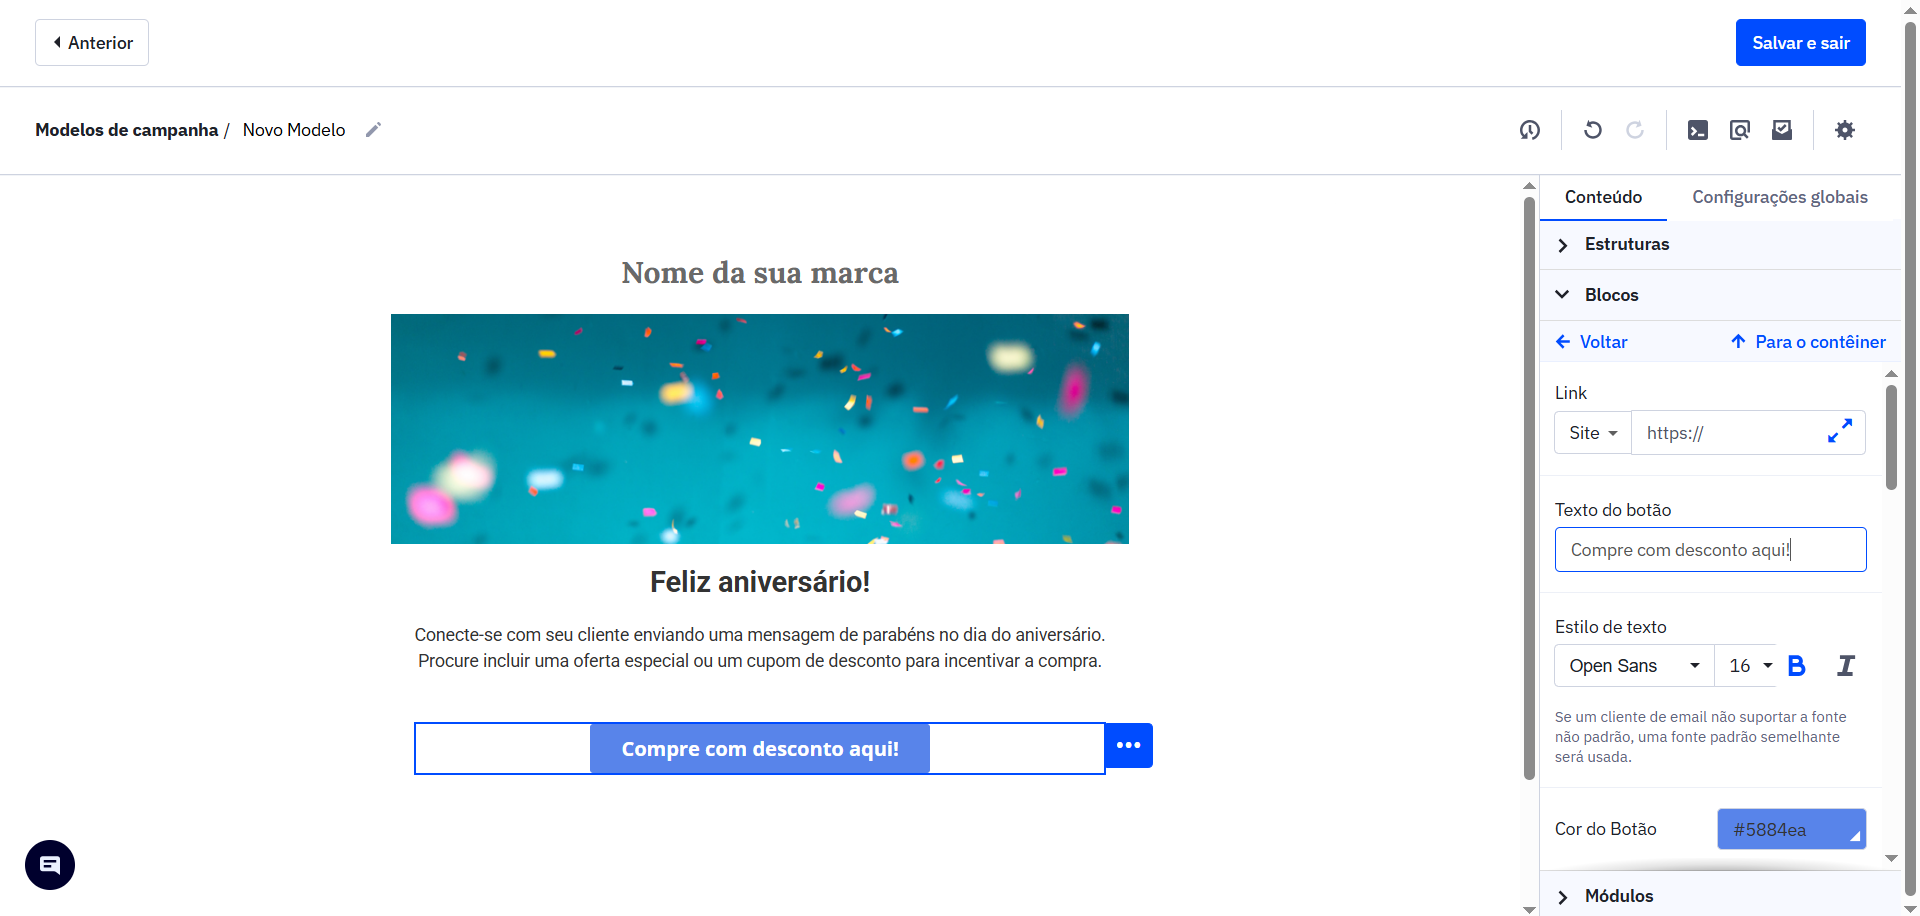Open the HTML code editor icon
Screen dimensions: 1920x916
point(1697,130)
